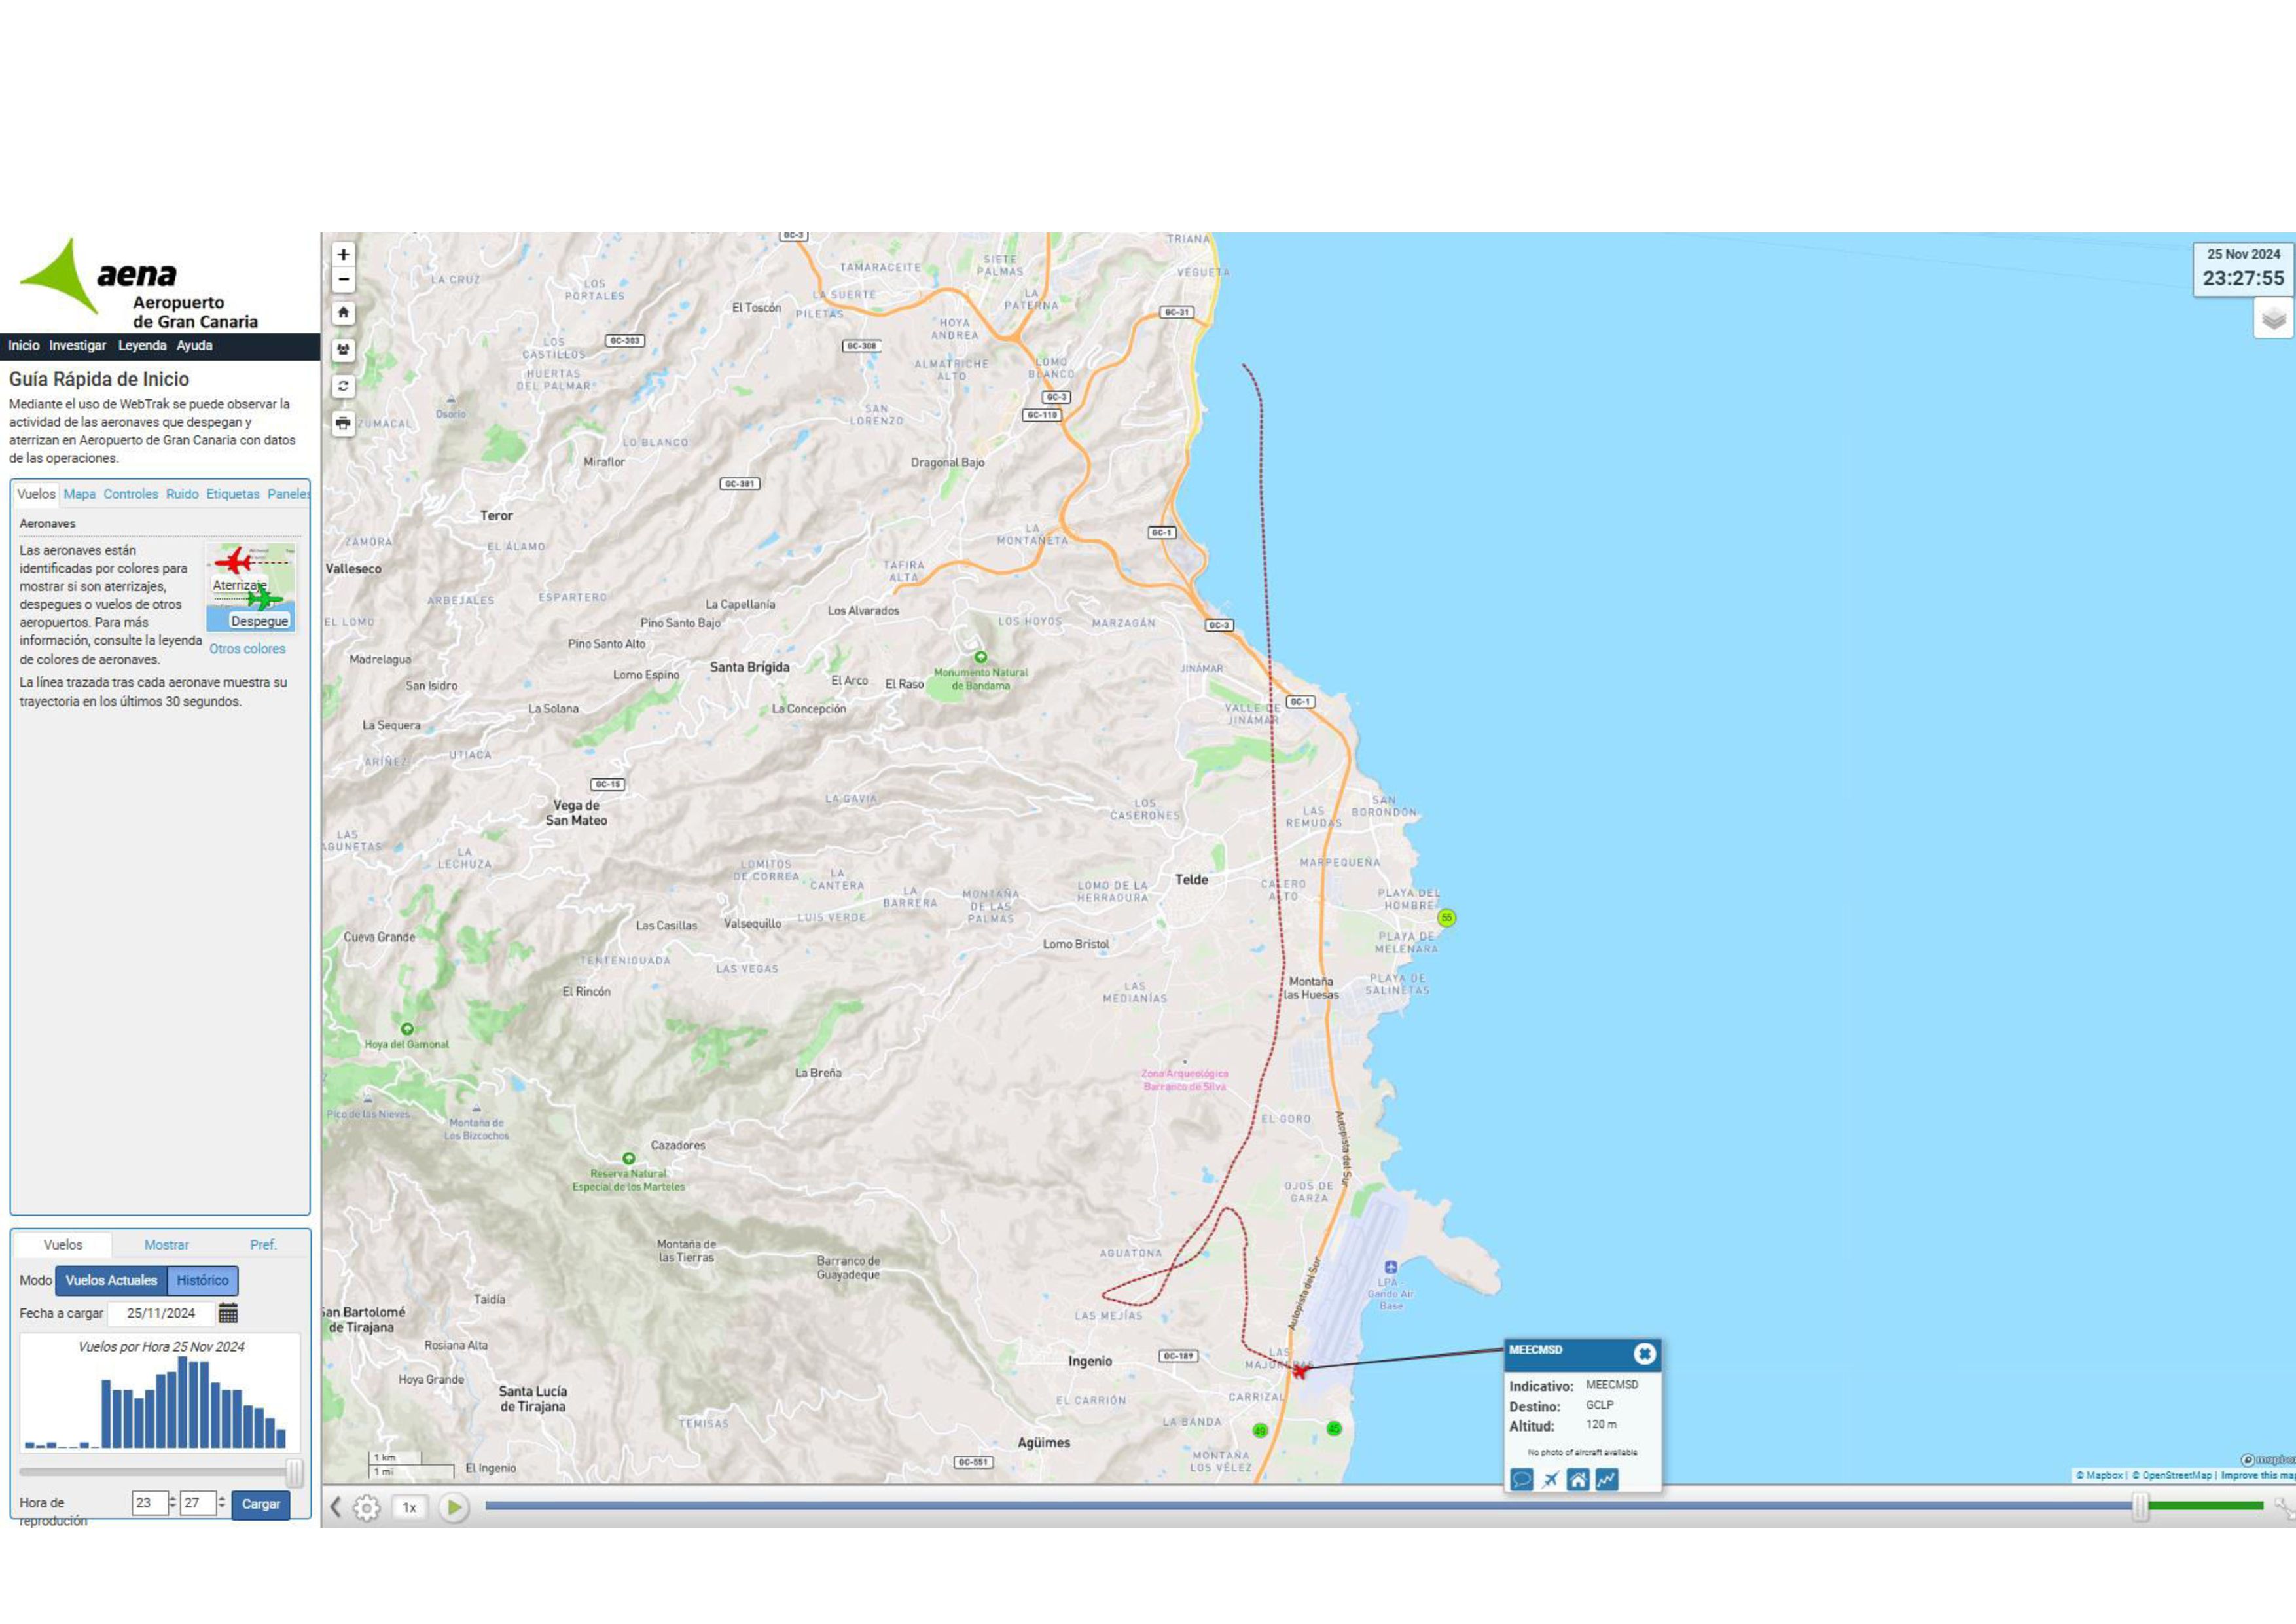Open the 1x playback speed selector
The image size is (2296, 1624).
(x=409, y=1507)
